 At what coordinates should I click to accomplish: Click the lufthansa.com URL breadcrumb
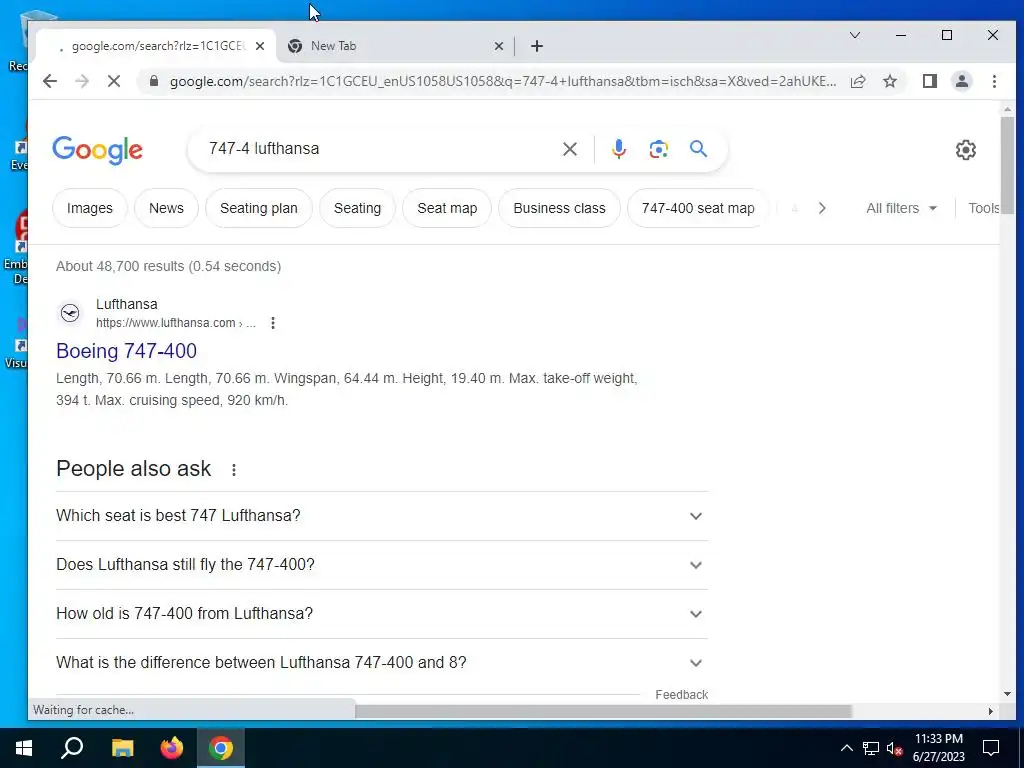(175, 323)
